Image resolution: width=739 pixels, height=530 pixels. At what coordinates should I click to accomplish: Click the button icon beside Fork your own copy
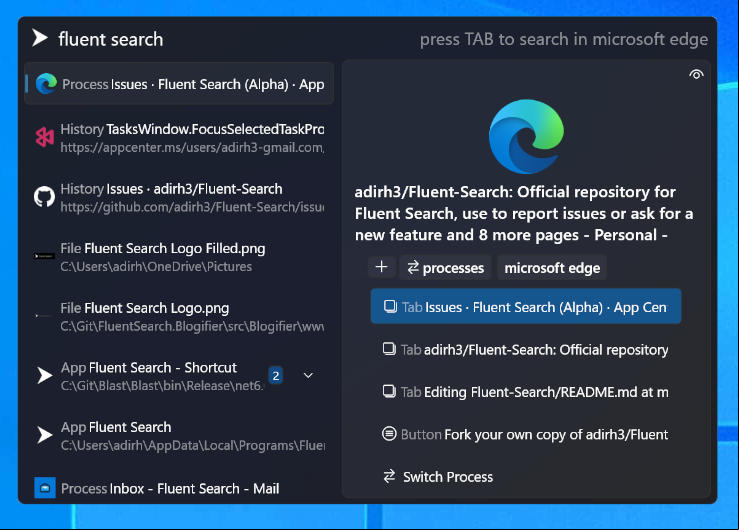click(x=389, y=433)
